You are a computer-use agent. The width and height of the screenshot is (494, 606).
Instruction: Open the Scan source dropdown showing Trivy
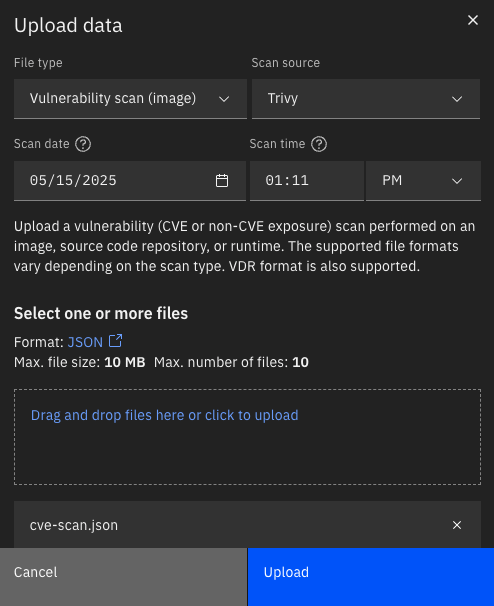click(366, 99)
